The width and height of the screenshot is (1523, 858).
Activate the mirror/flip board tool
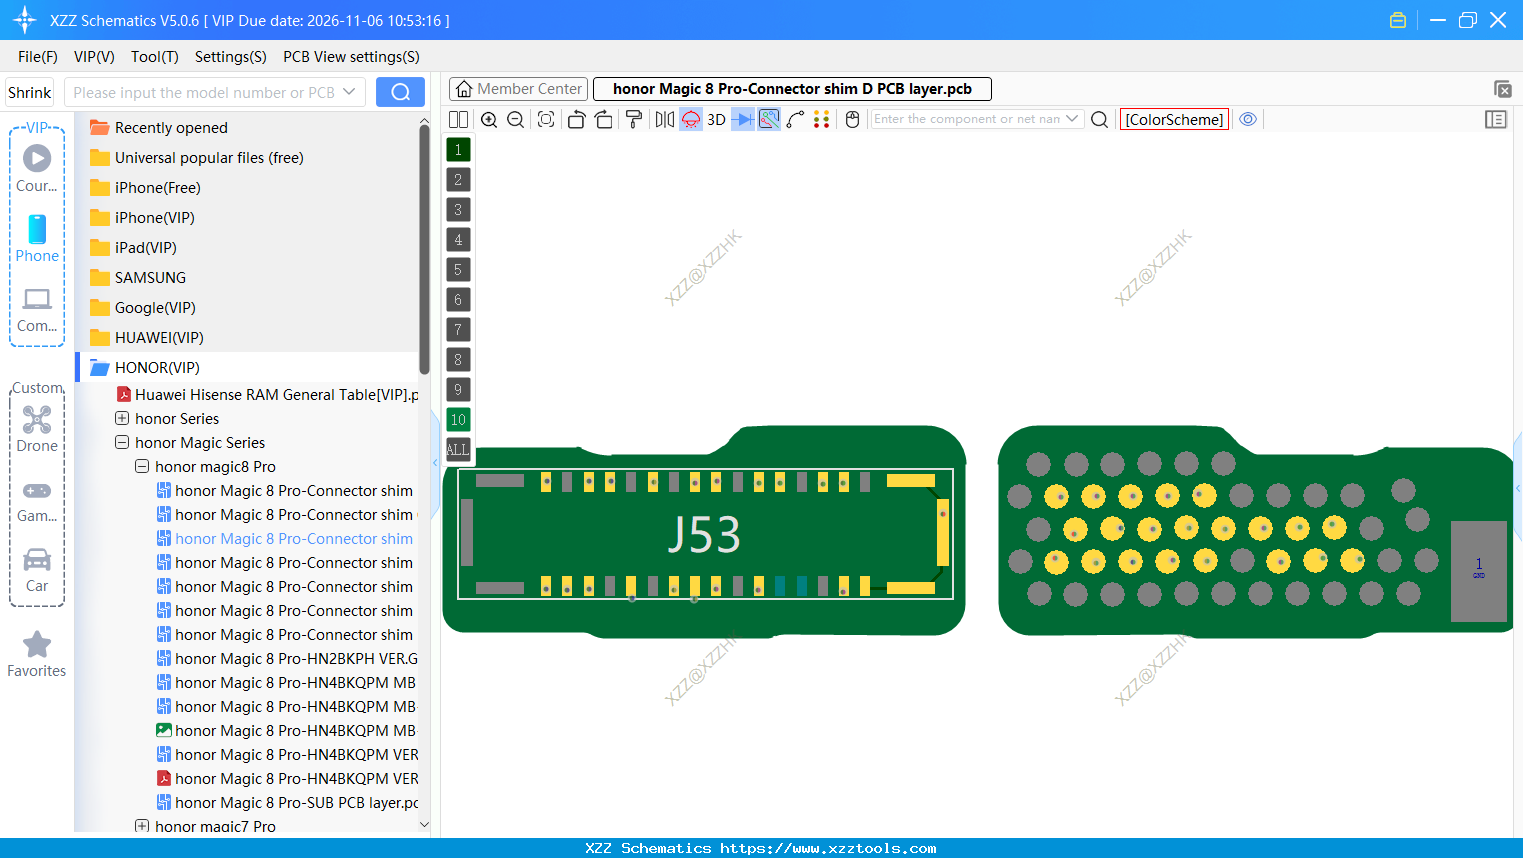click(x=664, y=119)
